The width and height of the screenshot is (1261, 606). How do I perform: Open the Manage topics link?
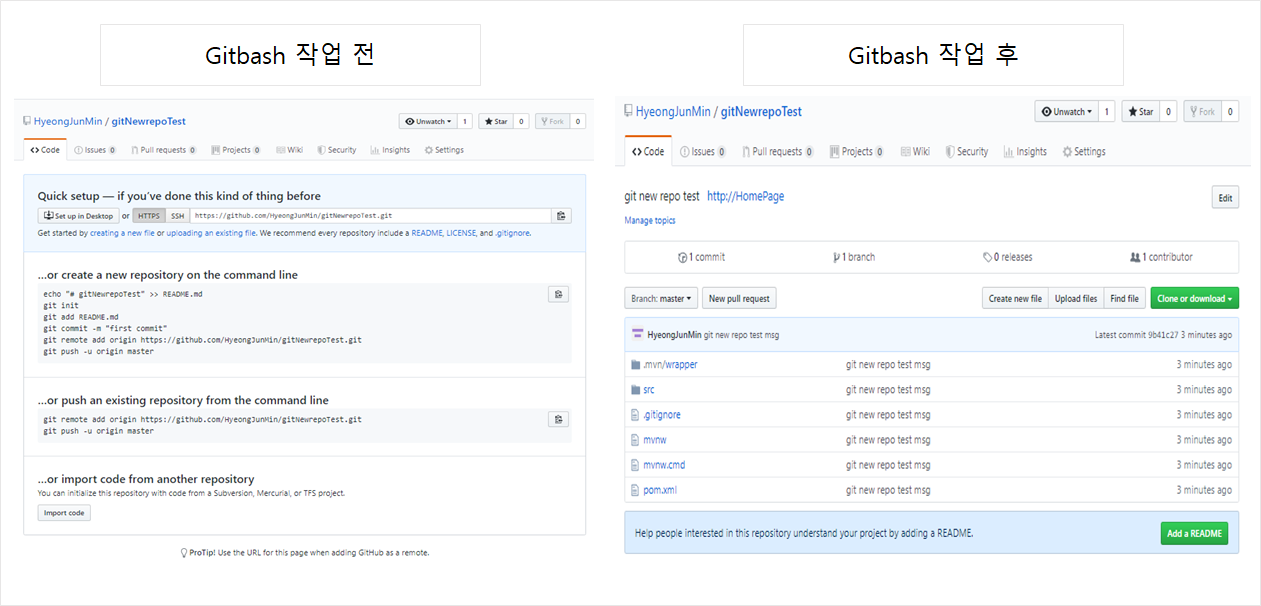point(650,220)
